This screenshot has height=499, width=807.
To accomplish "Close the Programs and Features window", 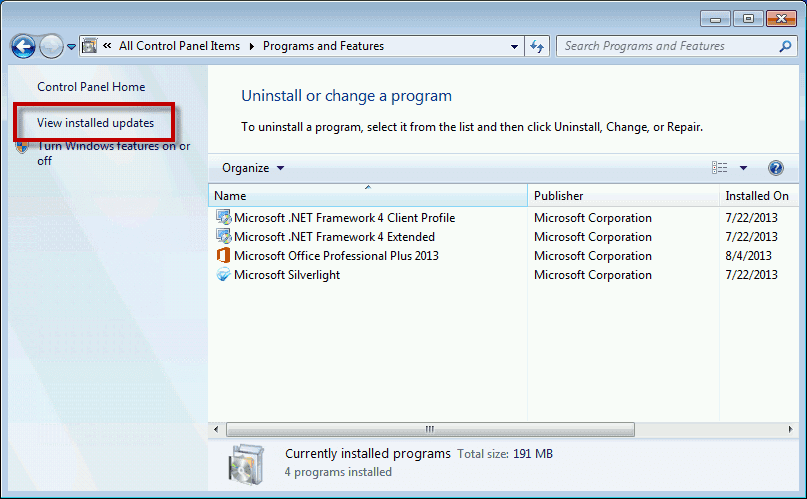I will [x=781, y=19].
